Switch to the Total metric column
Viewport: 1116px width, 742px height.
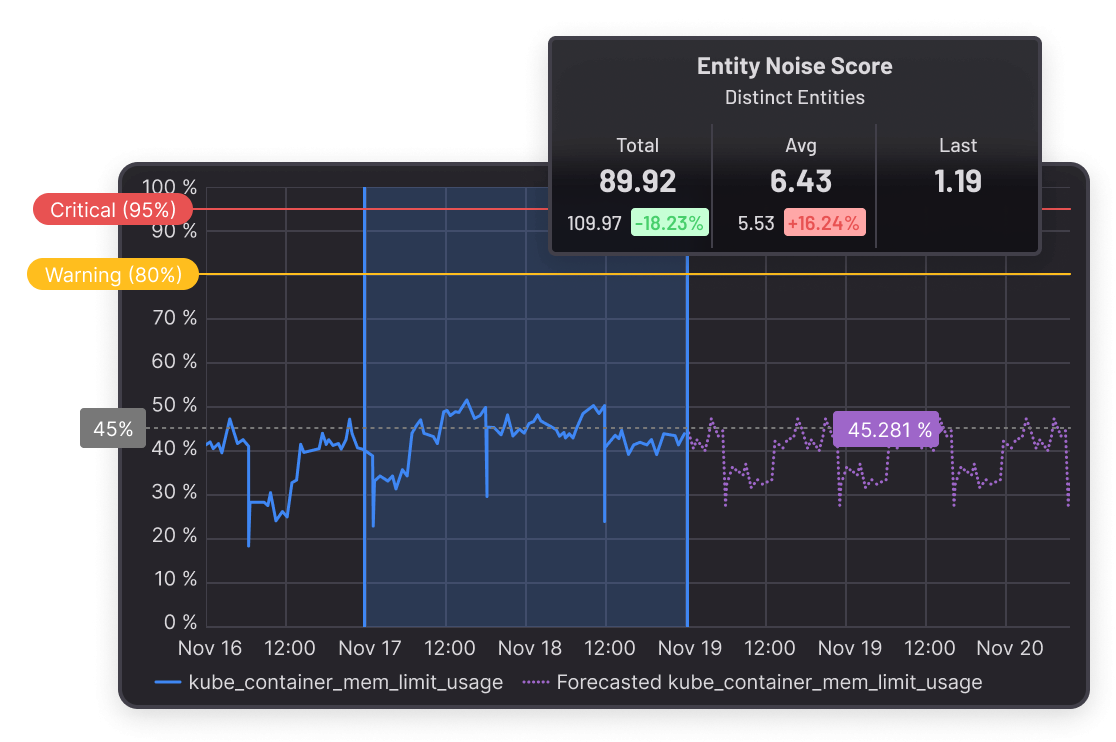[637, 145]
